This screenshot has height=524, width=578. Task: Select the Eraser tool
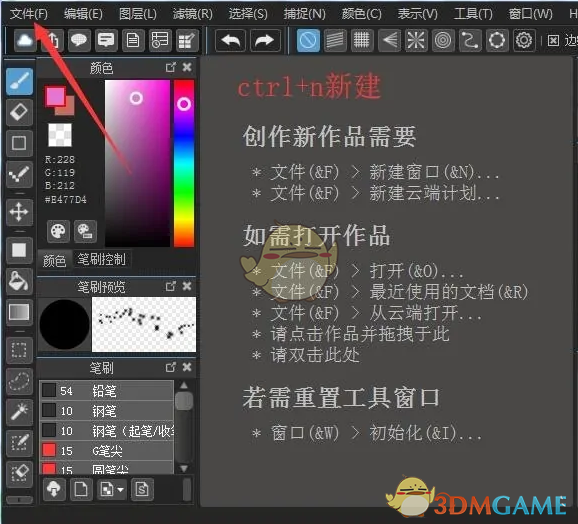tap(19, 112)
